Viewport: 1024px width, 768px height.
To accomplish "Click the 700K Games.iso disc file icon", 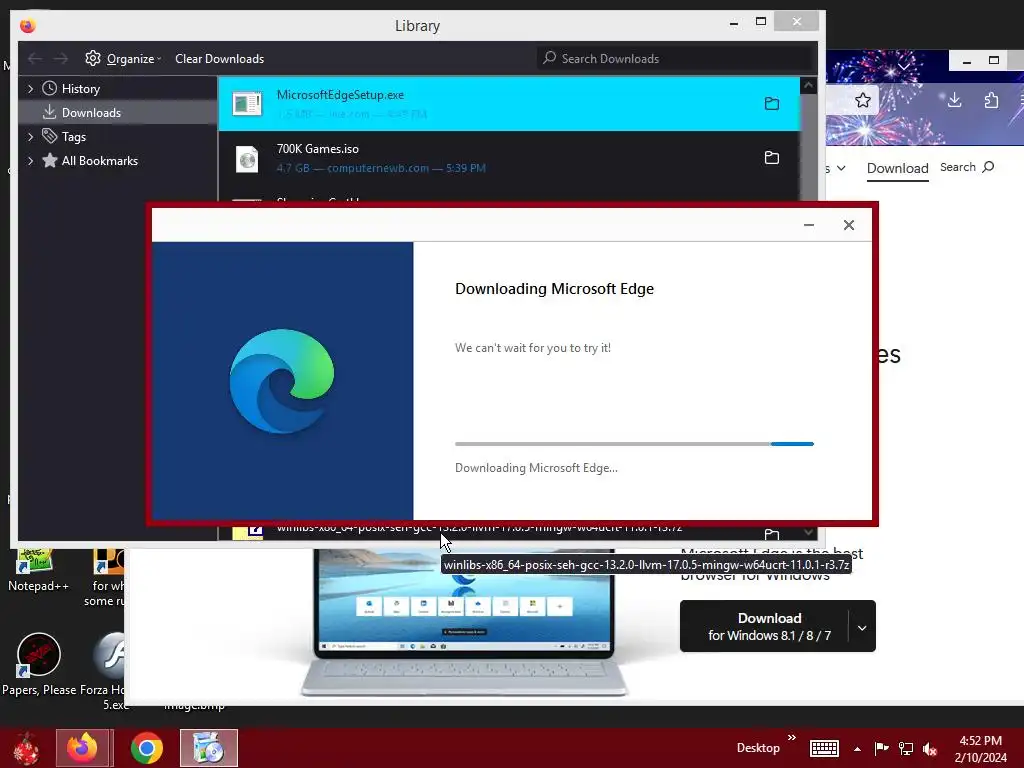I will coord(248,159).
